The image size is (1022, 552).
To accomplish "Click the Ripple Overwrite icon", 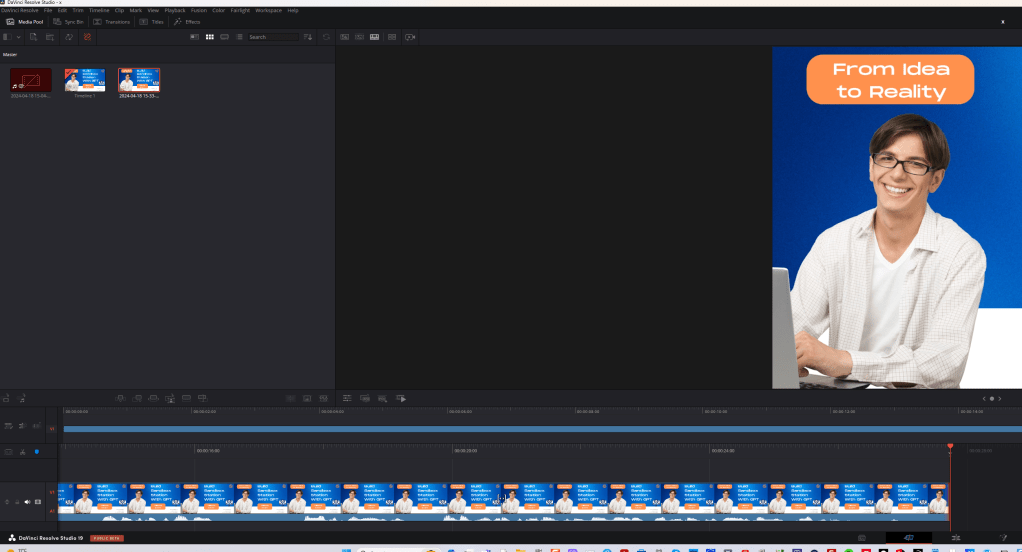I will 153,398.
